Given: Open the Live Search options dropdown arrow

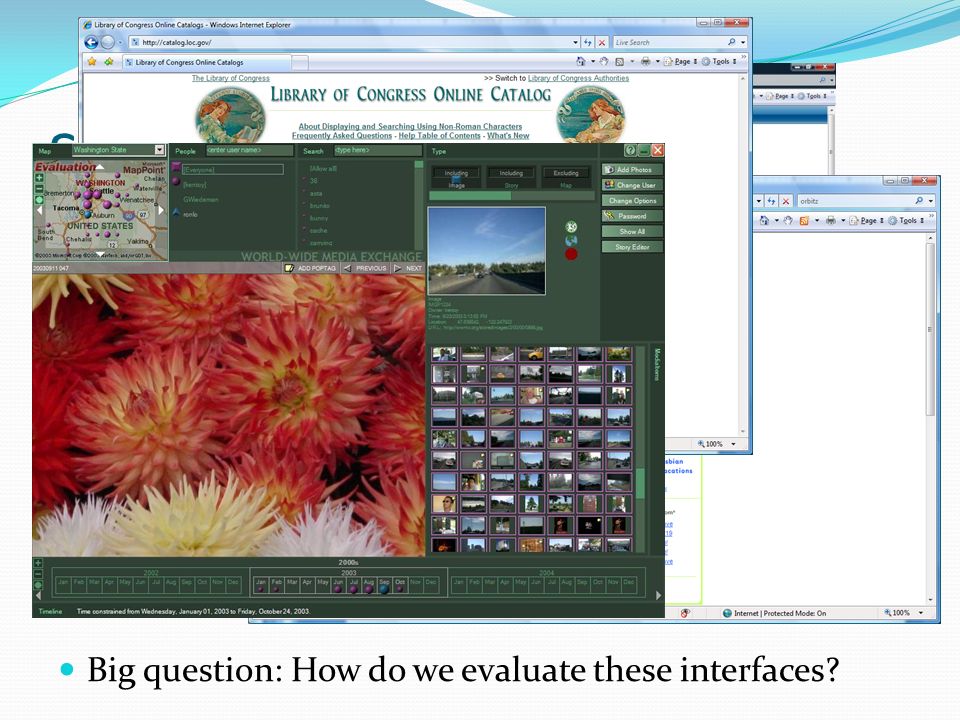Looking at the screenshot, I should point(743,42).
